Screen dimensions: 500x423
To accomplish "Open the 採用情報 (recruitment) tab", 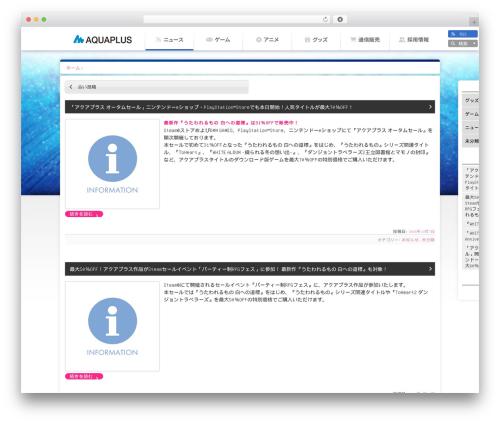I will point(414,40).
